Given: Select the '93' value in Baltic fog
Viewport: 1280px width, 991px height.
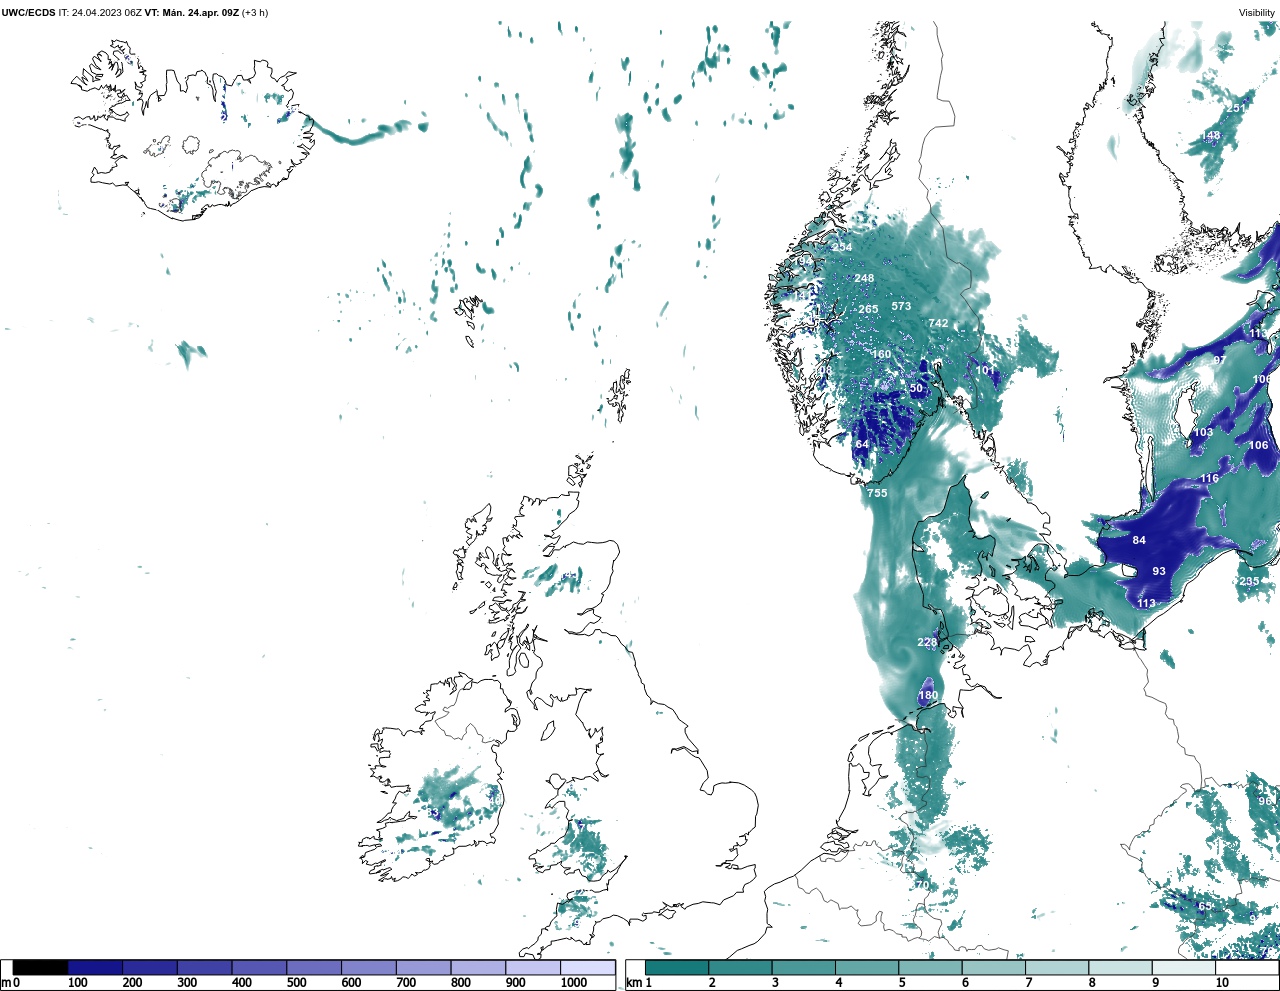Looking at the screenshot, I should [1159, 571].
